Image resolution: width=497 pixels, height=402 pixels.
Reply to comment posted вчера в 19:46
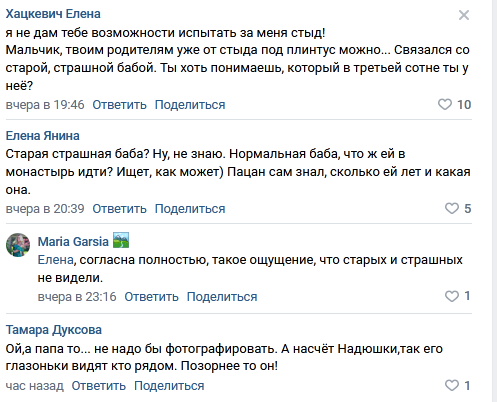pyautogui.click(x=119, y=105)
